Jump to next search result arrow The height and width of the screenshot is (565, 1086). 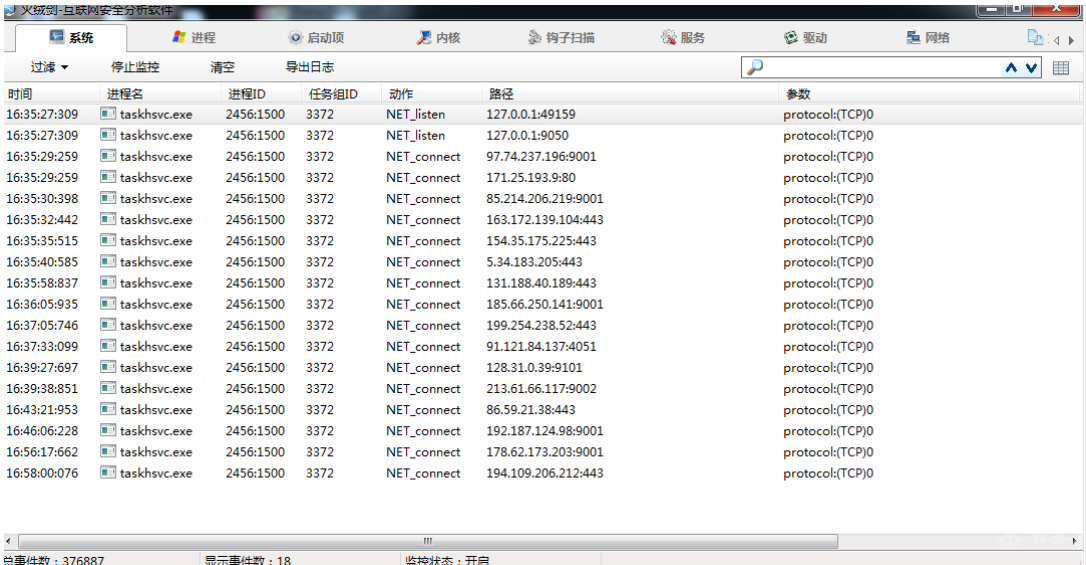[x=1032, y=67]
